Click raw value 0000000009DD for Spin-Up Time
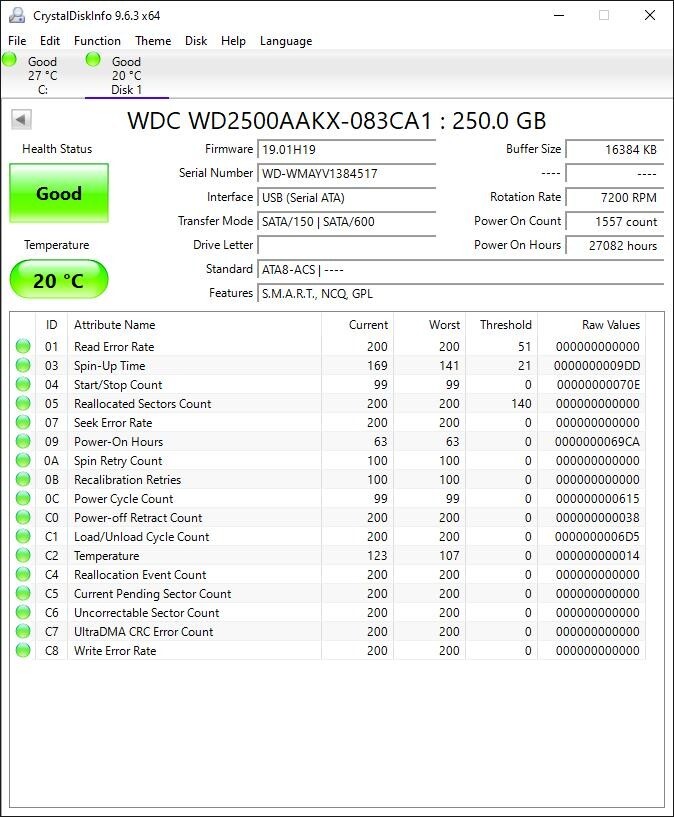 point(597,366)
